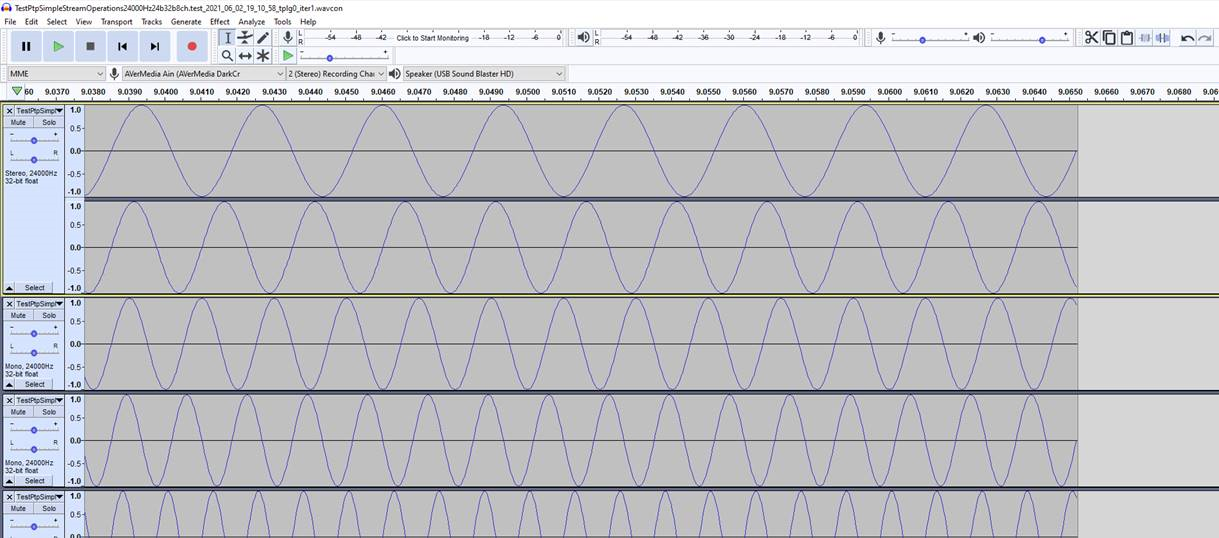Adjust the playback volume slider

[1030, 38]
